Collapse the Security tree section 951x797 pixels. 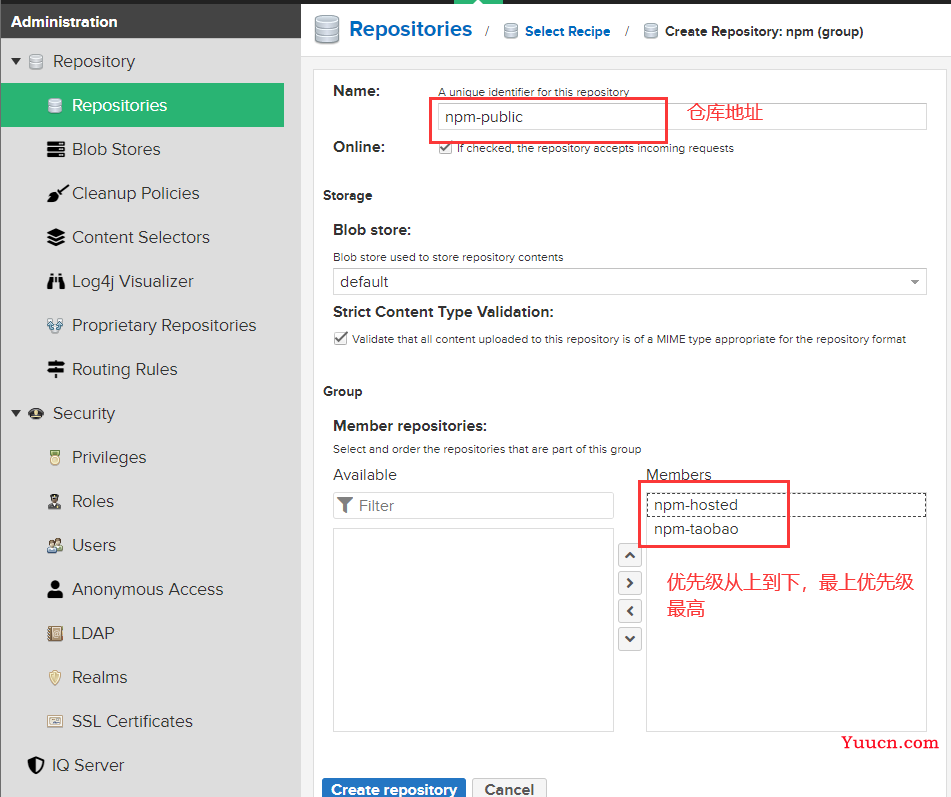16,414
